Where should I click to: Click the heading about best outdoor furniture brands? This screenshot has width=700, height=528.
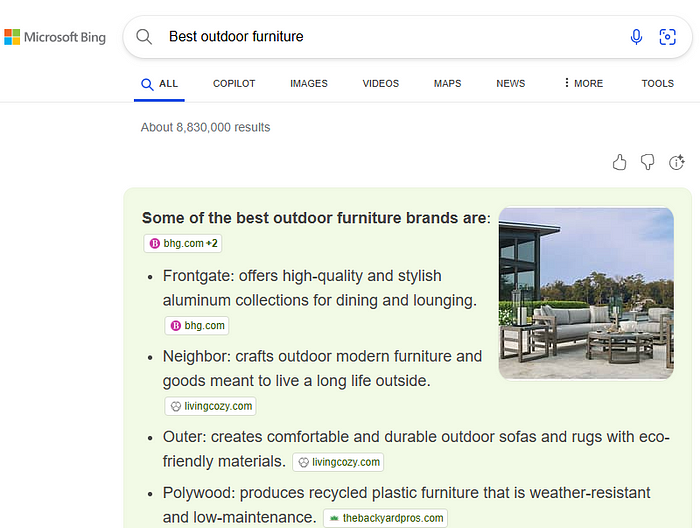(x=316, y=218)
